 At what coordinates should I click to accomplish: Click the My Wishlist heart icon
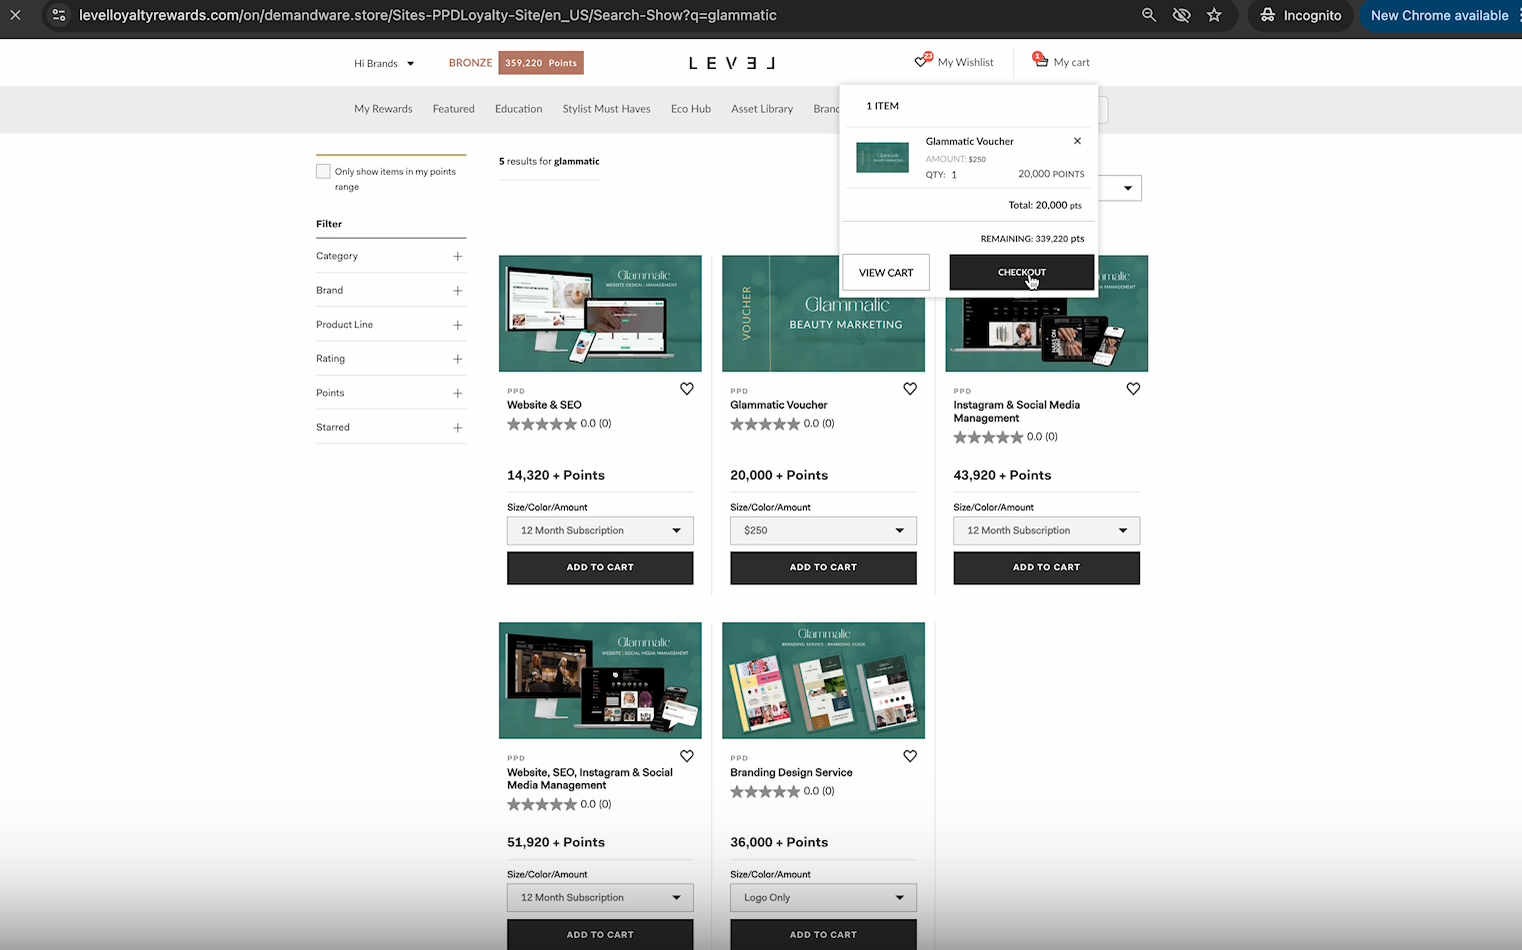click(921, 62)
